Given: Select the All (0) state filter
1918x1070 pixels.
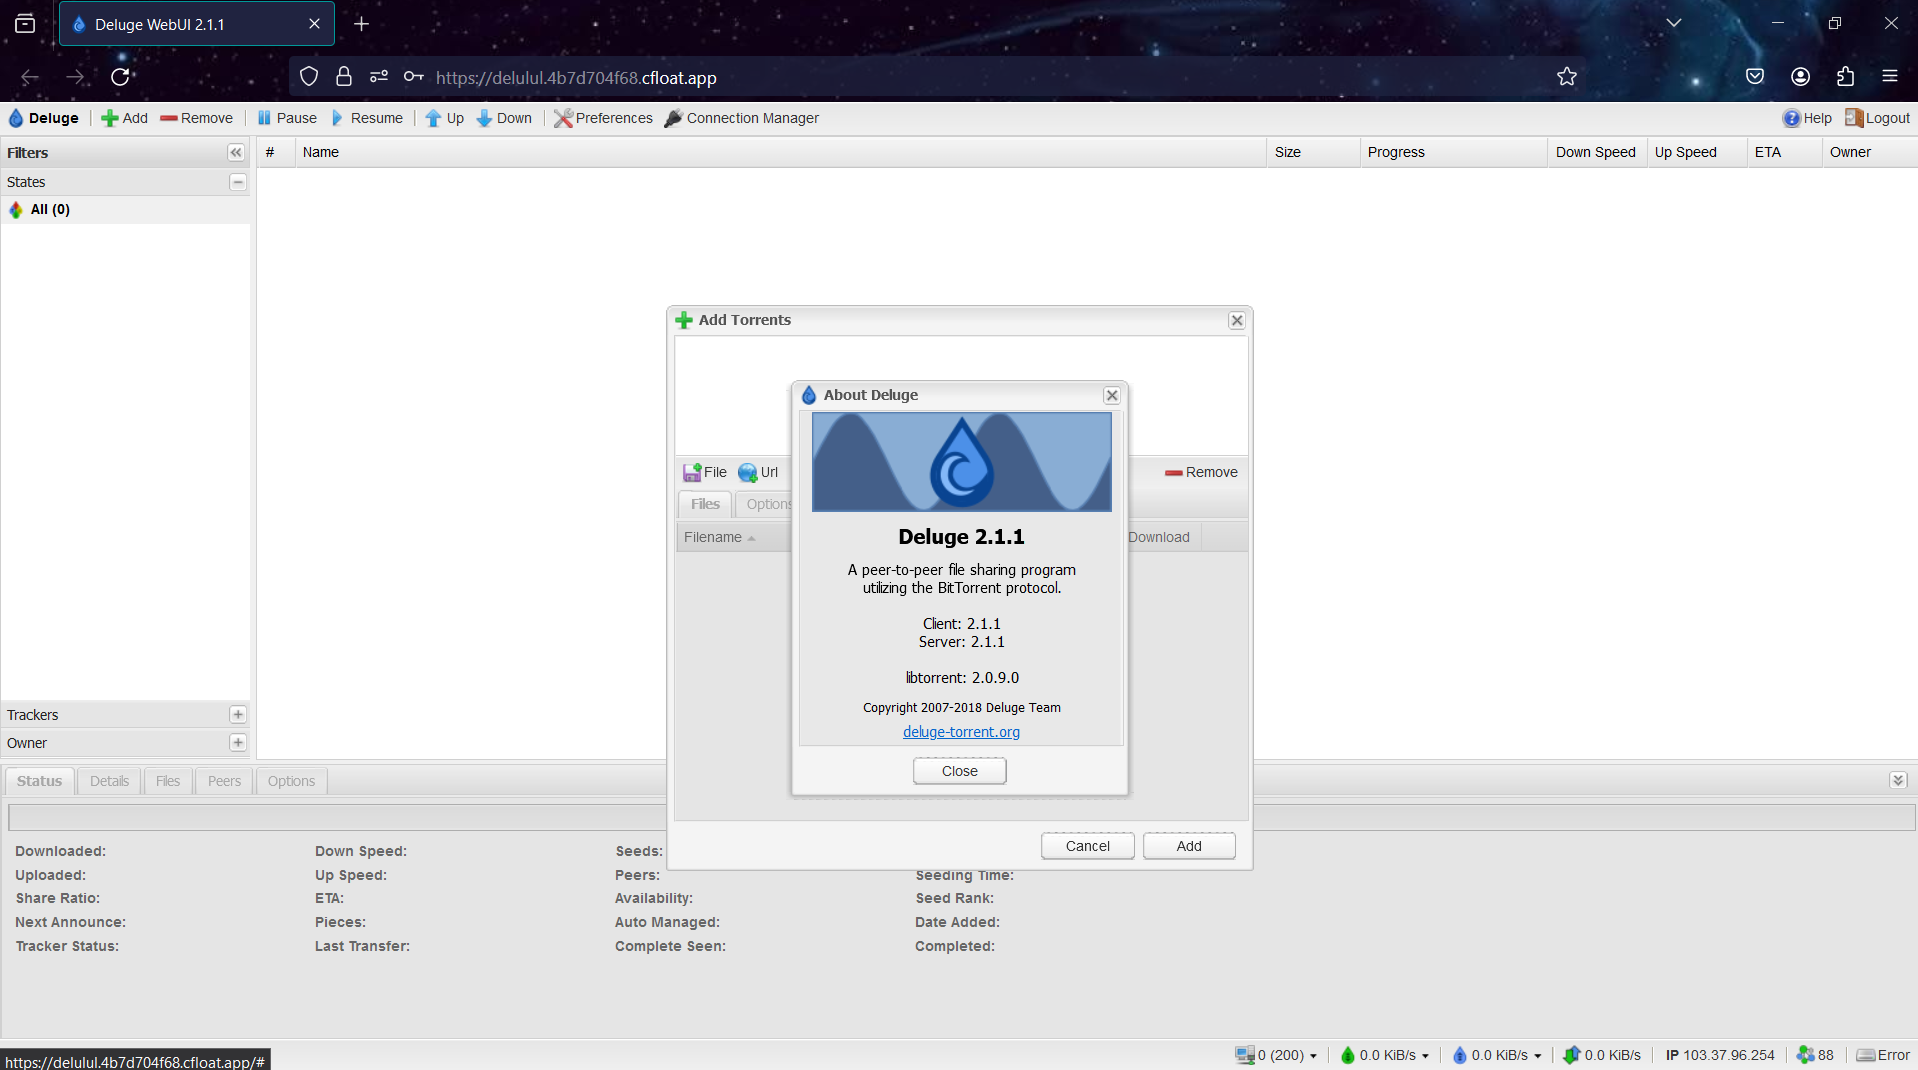Looking at the screenshot, I should [x=125, y=210].
